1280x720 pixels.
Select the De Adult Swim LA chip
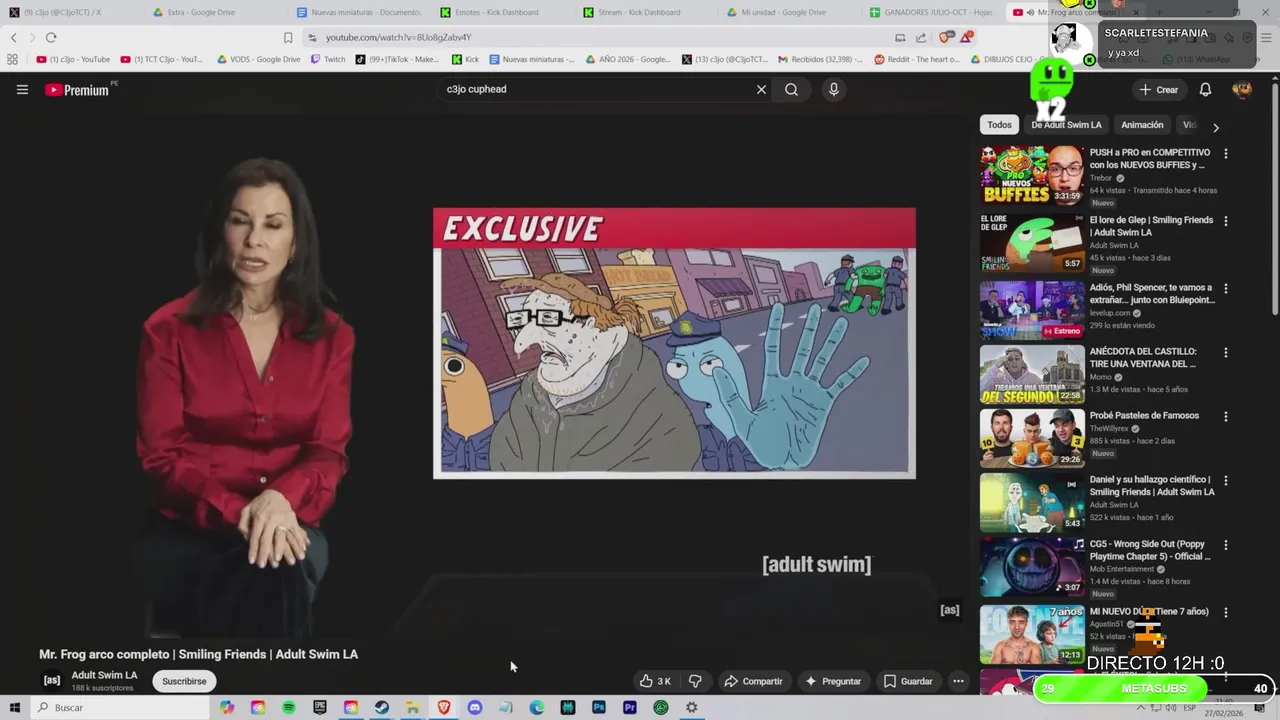(1066, 125)
